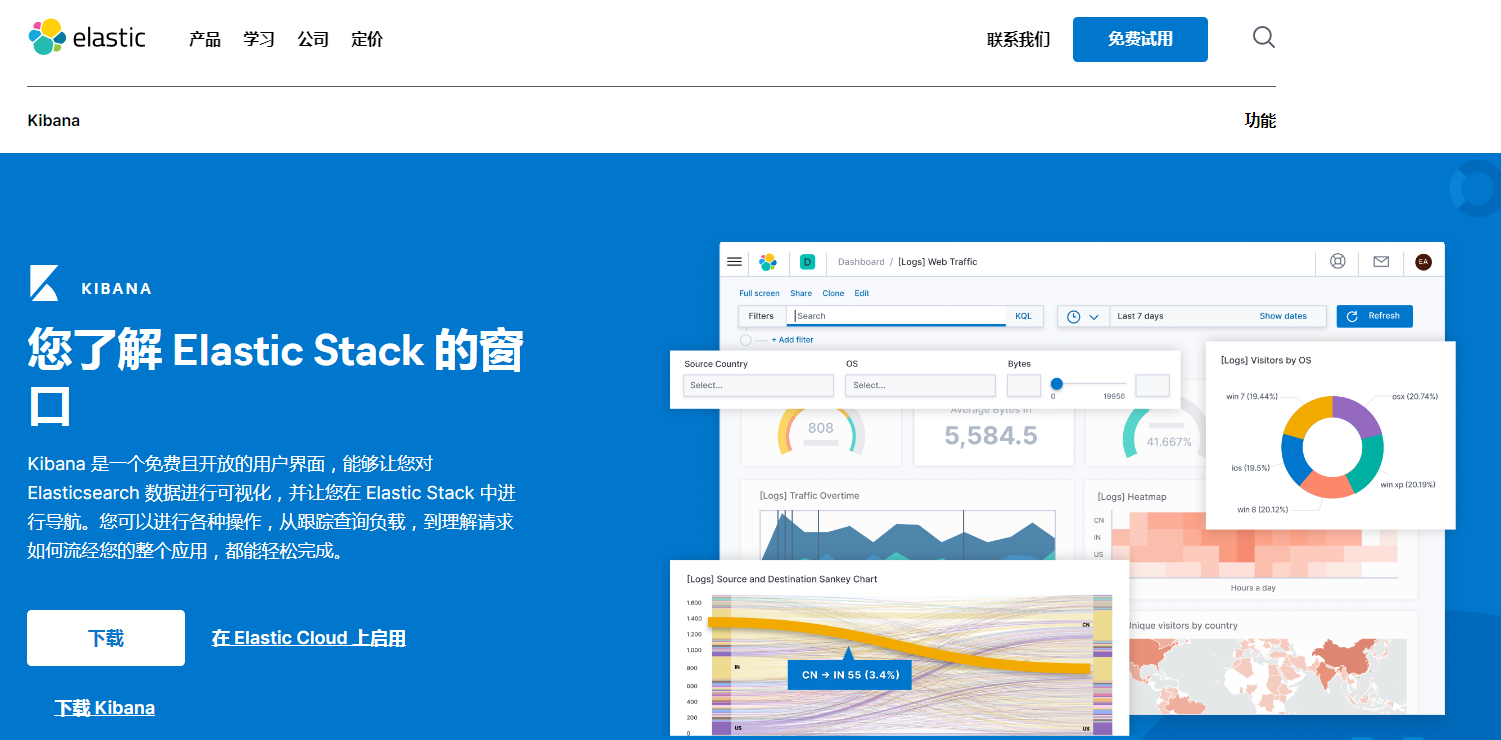Click the Kibana K logo
1501x740 pixels.
(45, 283)
